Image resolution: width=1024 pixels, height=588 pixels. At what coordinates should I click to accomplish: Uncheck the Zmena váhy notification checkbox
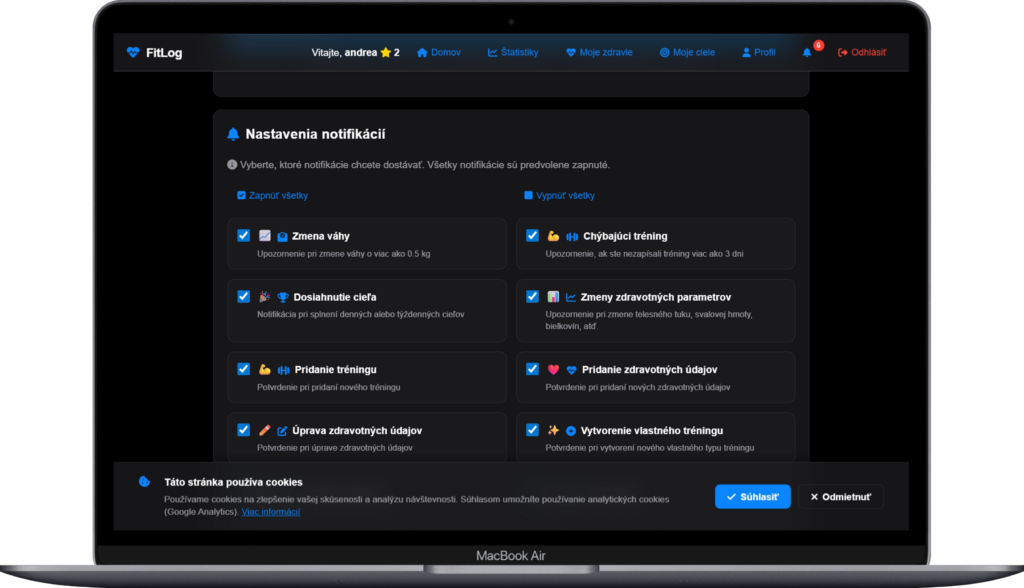click(x=243, y=236)
